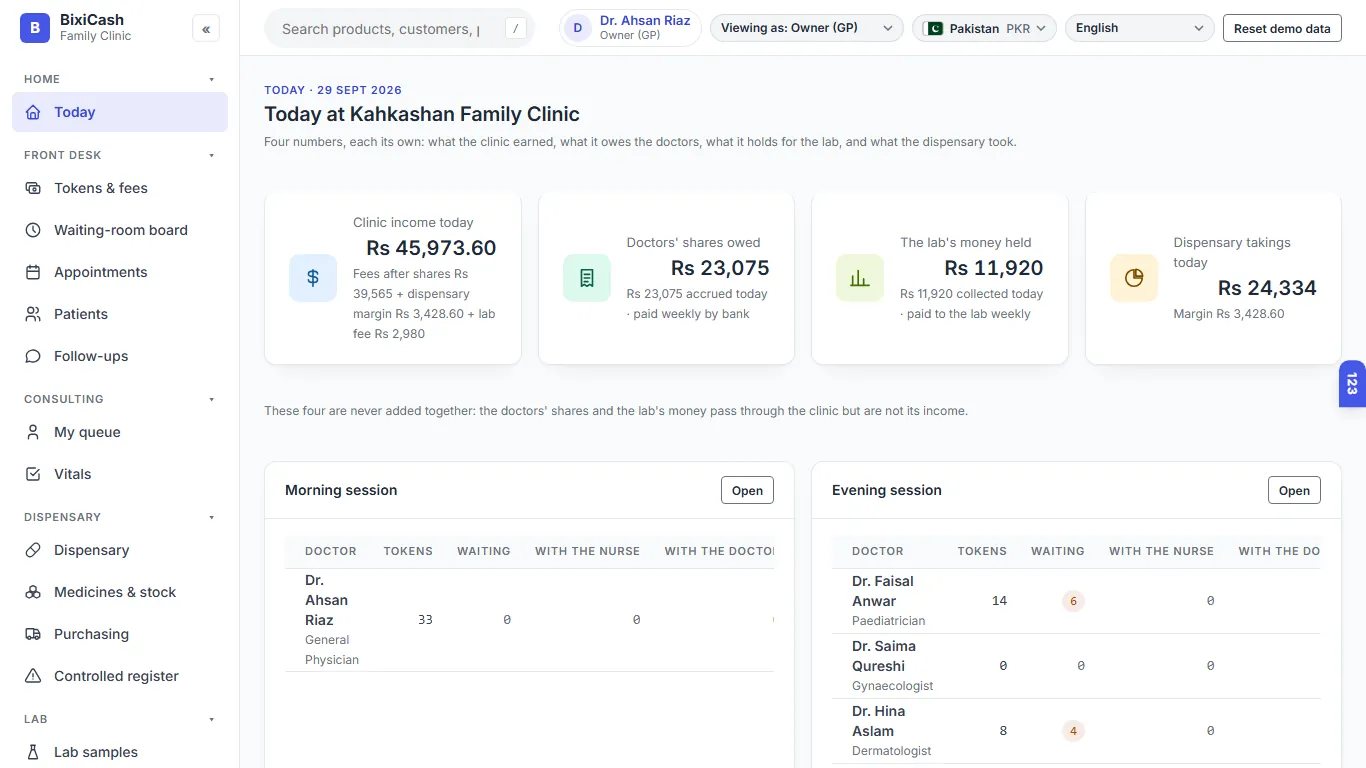Click Dr. Faisal Anwar's waiting count 6
Viewport: 1366px width, 768px height.
coord(1074,601)
